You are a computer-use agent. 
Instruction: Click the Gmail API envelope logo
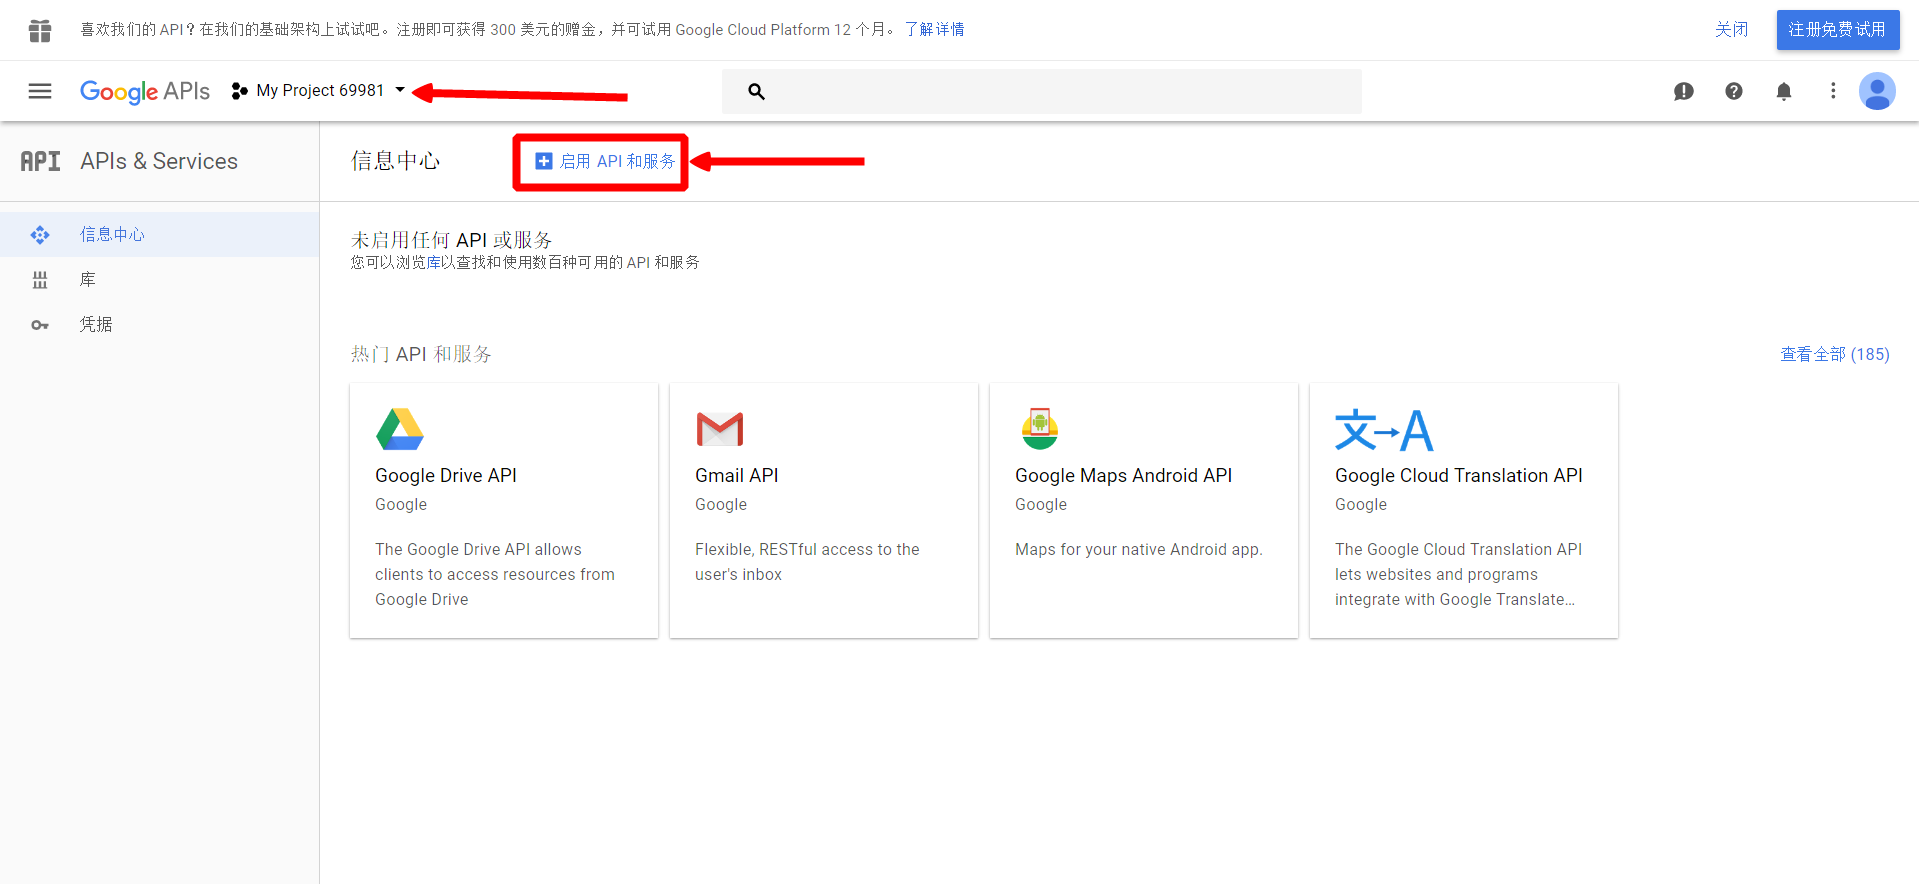[x=720, y=429]
